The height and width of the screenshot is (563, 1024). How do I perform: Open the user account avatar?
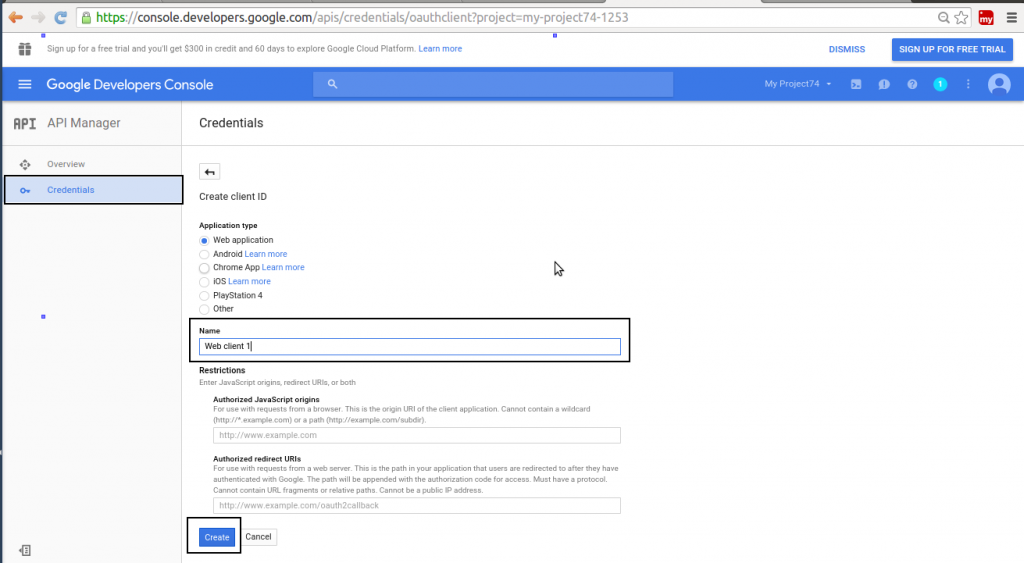[999, 84]
